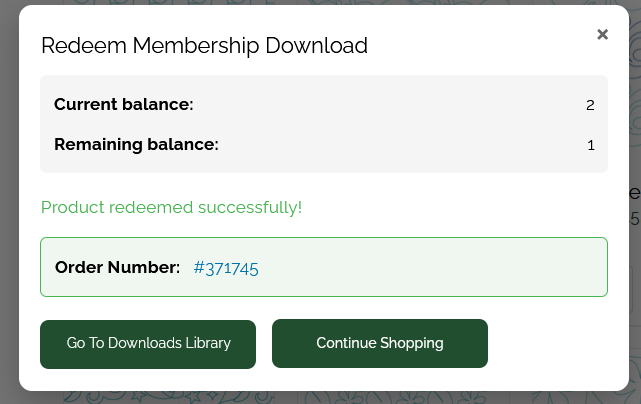The height and width of the screenshot is (404, 641).
Task: Click dimmed backdrop left of the dialog
Action: pyautogui.click(x=8, y=200)
